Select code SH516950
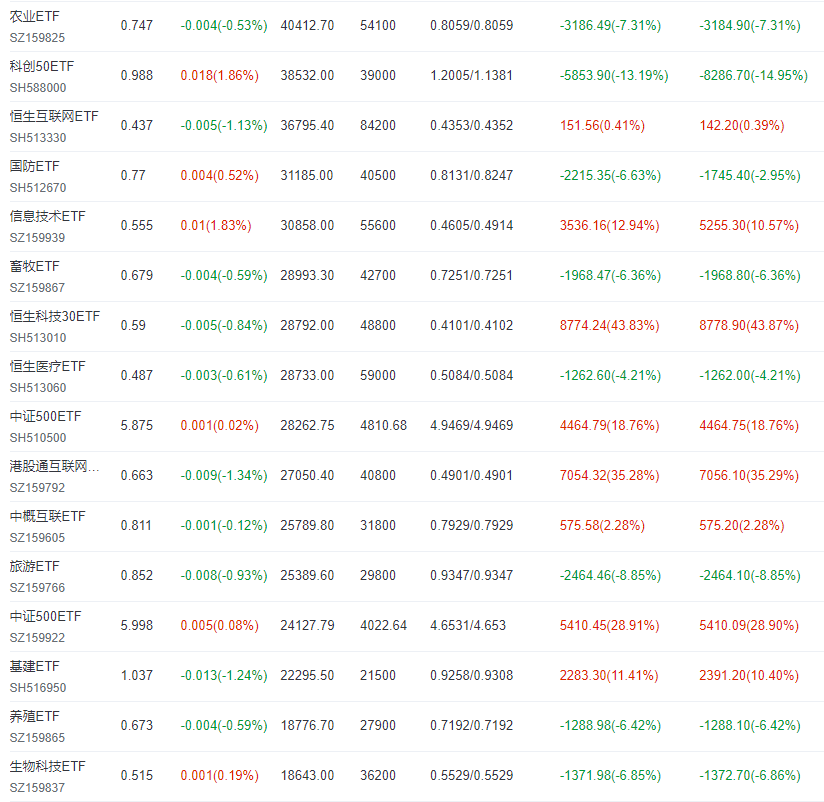This screenshot has width=824, height=802. (38, 687)
